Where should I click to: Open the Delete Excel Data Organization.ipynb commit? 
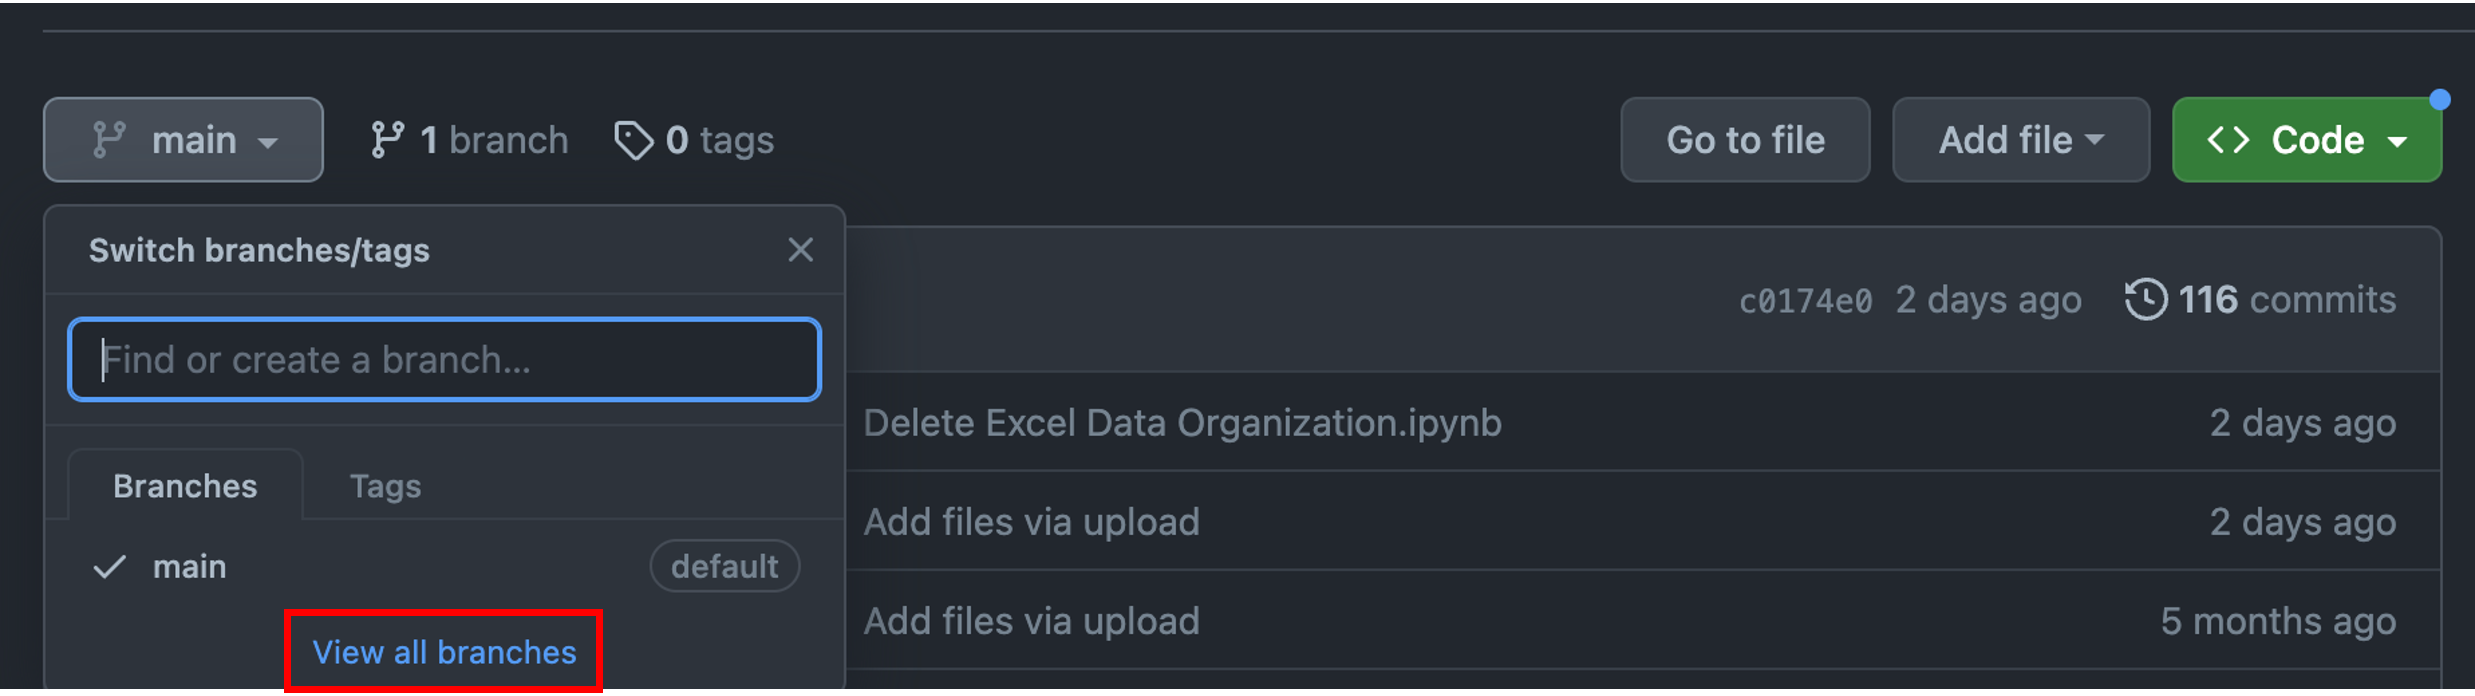[1182, 423]
